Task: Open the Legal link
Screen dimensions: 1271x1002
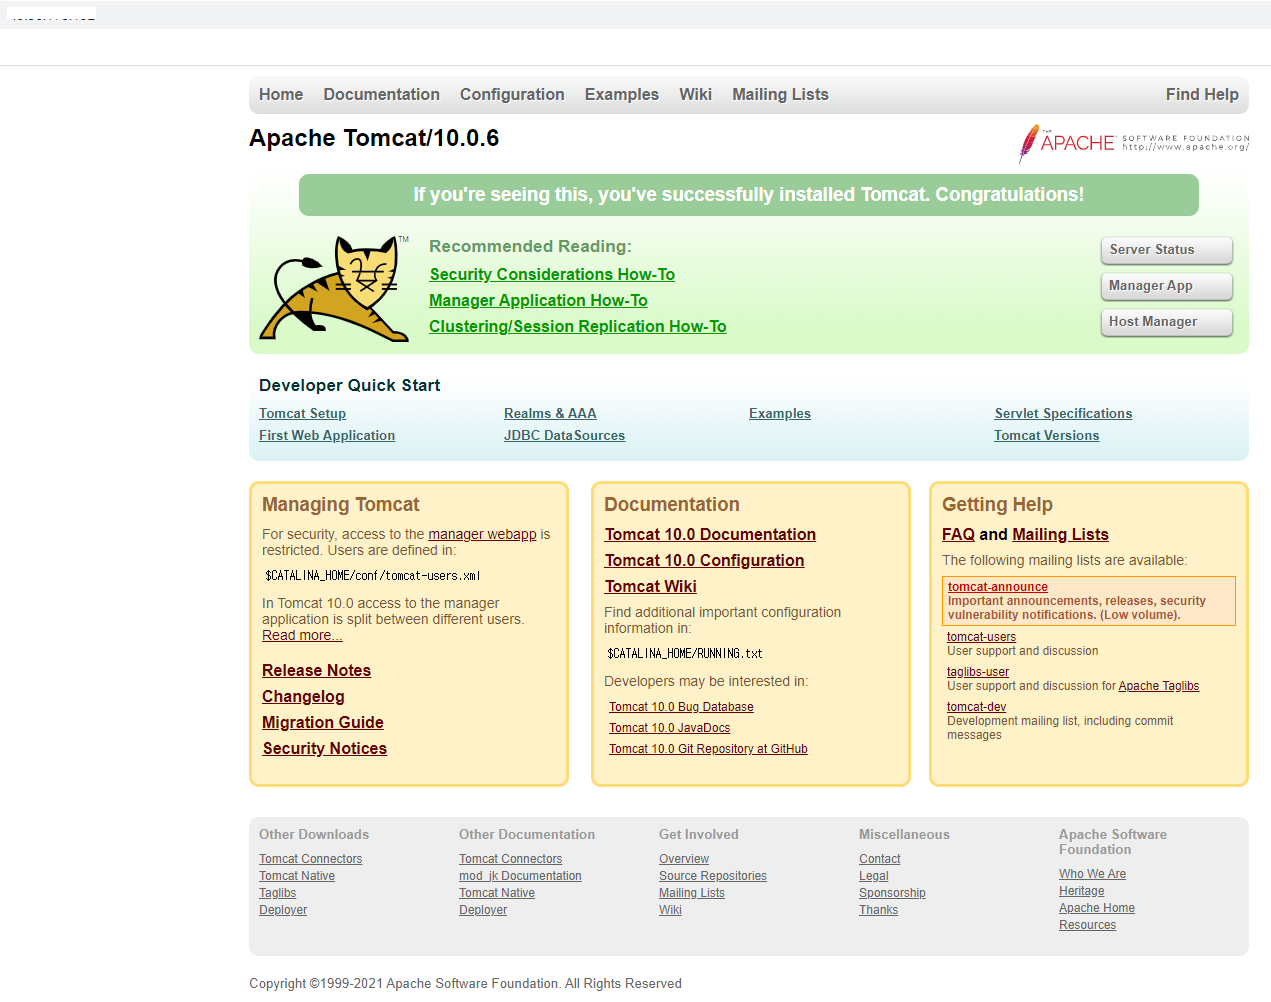Action: [873, 876]
